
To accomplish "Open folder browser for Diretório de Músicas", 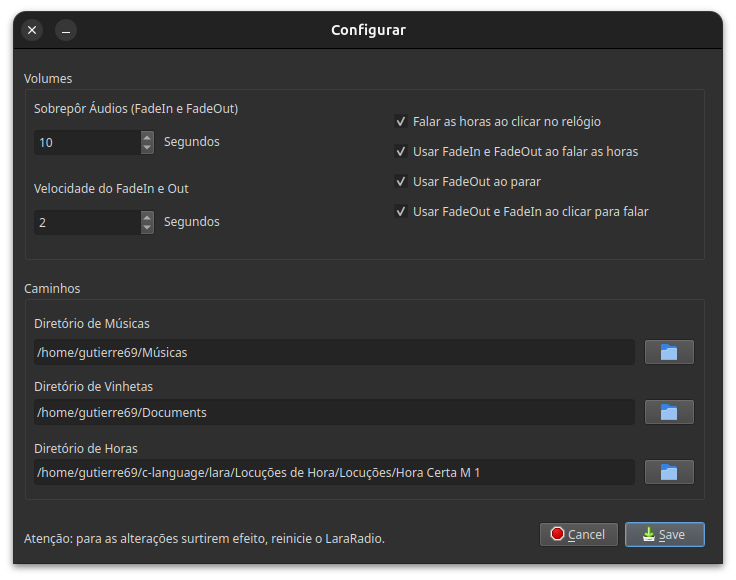I will tap(669, 352).
